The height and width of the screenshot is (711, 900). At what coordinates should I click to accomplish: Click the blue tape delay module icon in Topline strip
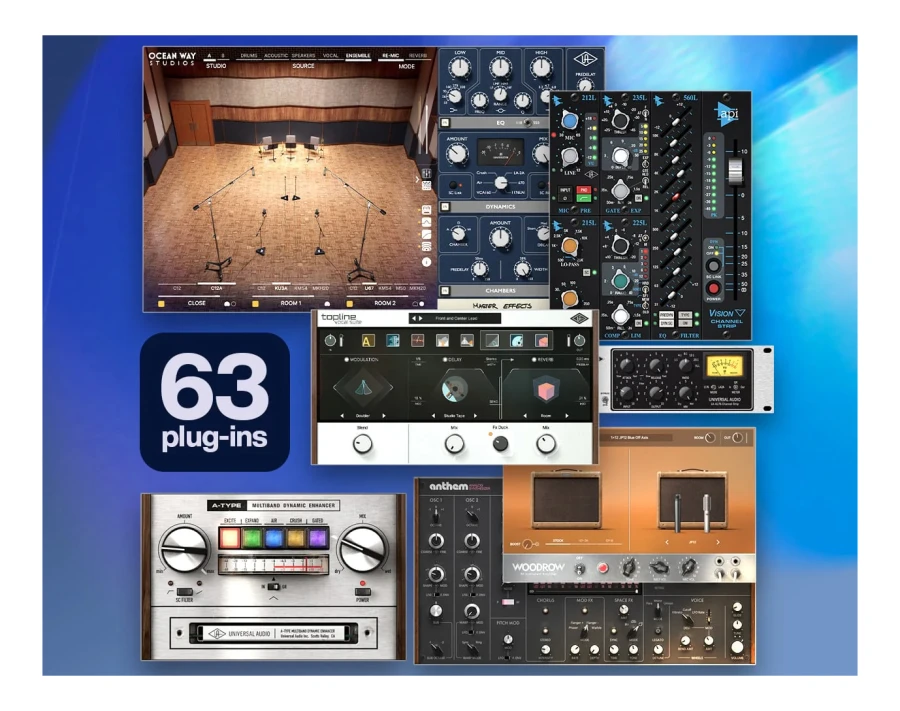point(517,341)
